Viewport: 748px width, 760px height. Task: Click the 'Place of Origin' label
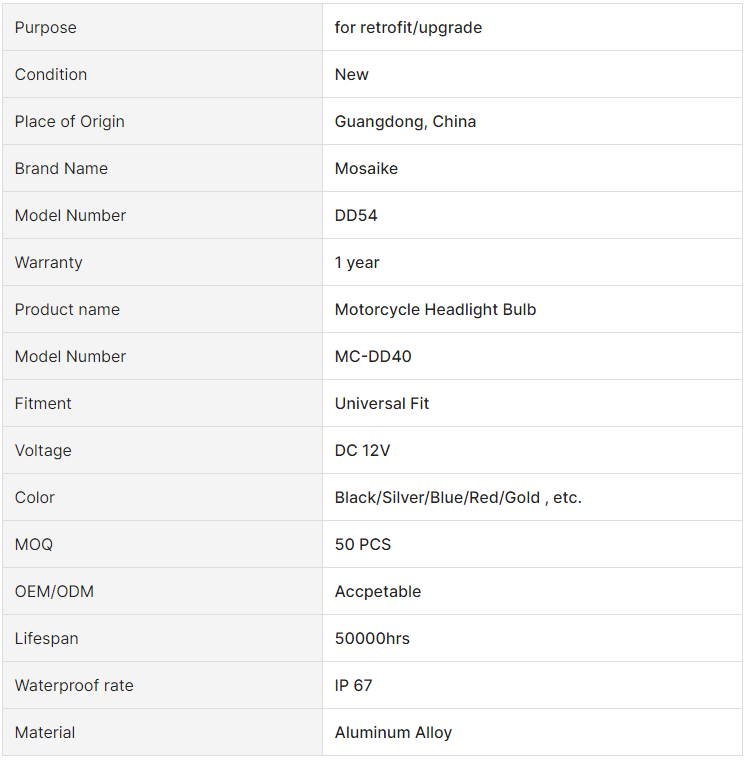[x=69, y=121]
